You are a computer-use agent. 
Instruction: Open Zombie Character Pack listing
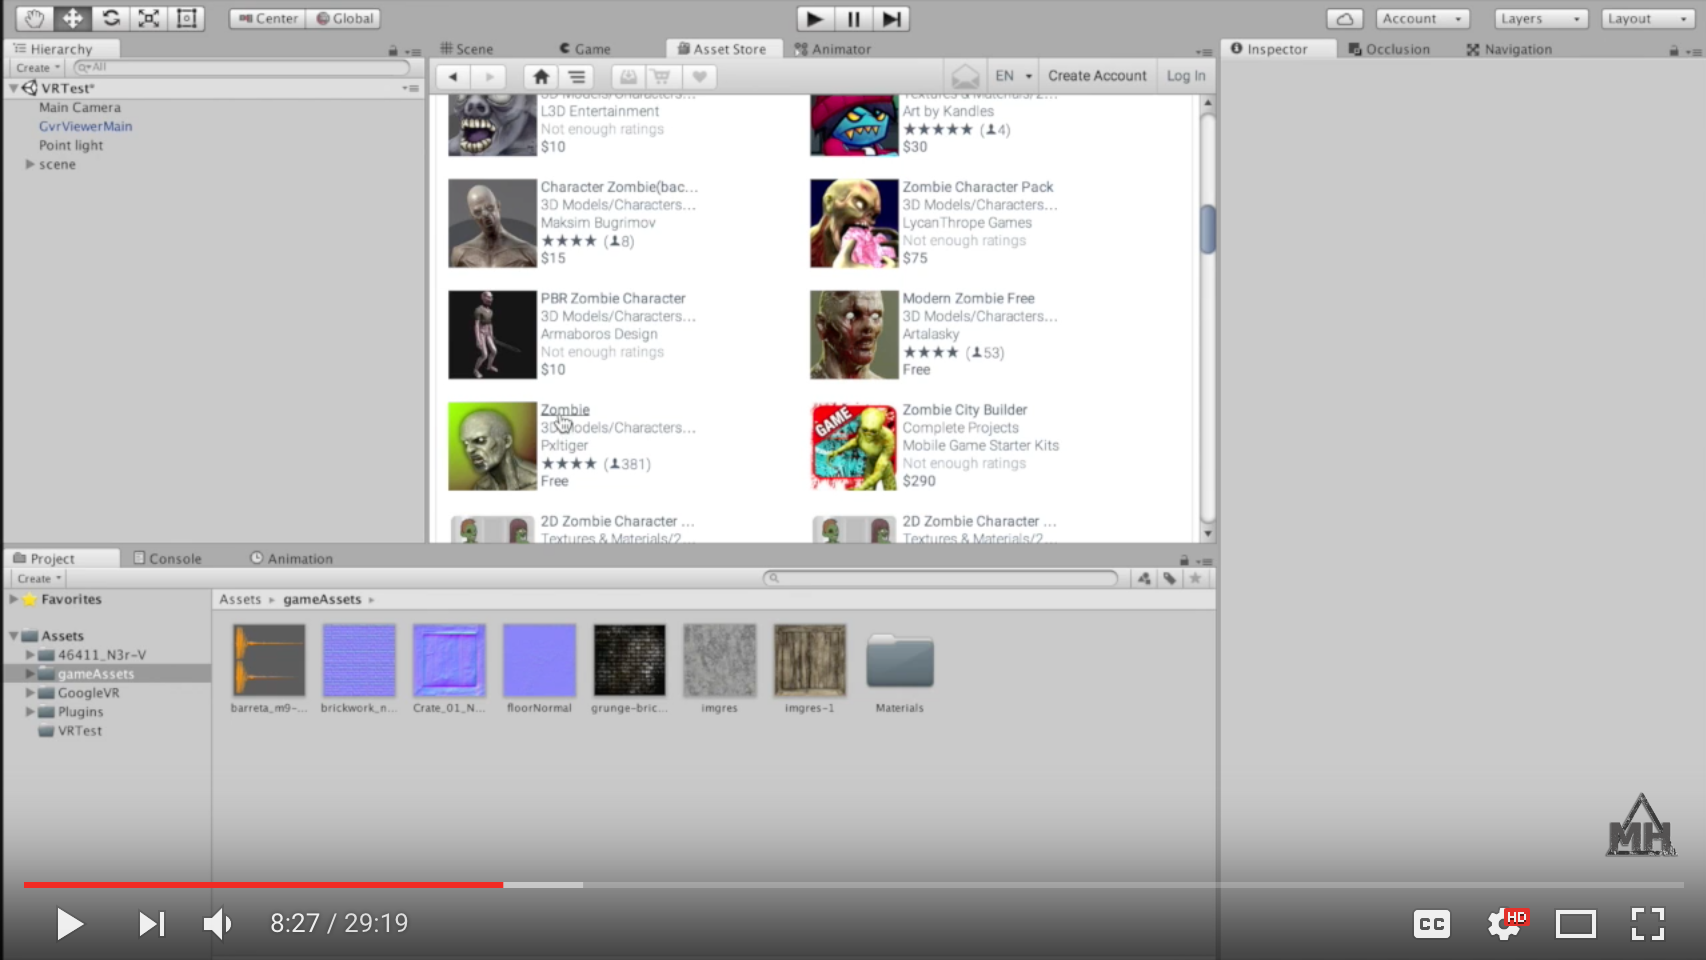[978, 187]
